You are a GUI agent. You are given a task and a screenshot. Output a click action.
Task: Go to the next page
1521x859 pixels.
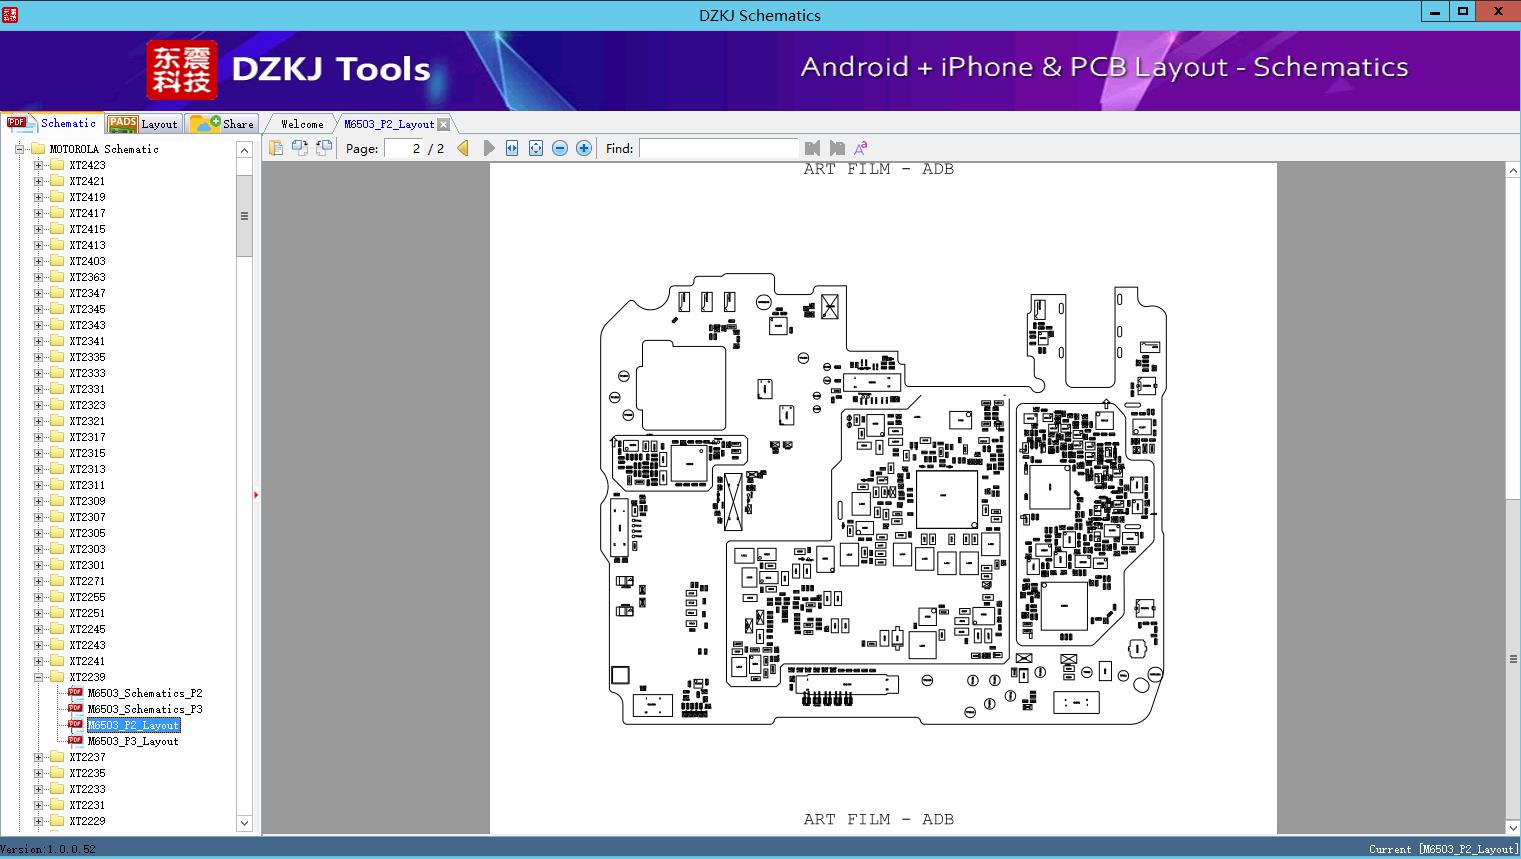[x=488, y=148]
